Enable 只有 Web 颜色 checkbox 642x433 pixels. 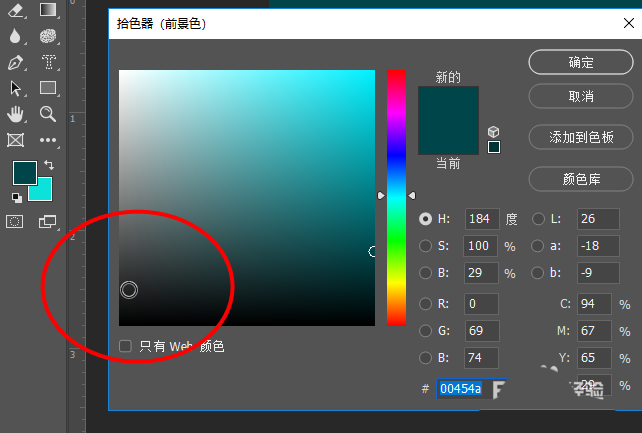click(125, 346)
